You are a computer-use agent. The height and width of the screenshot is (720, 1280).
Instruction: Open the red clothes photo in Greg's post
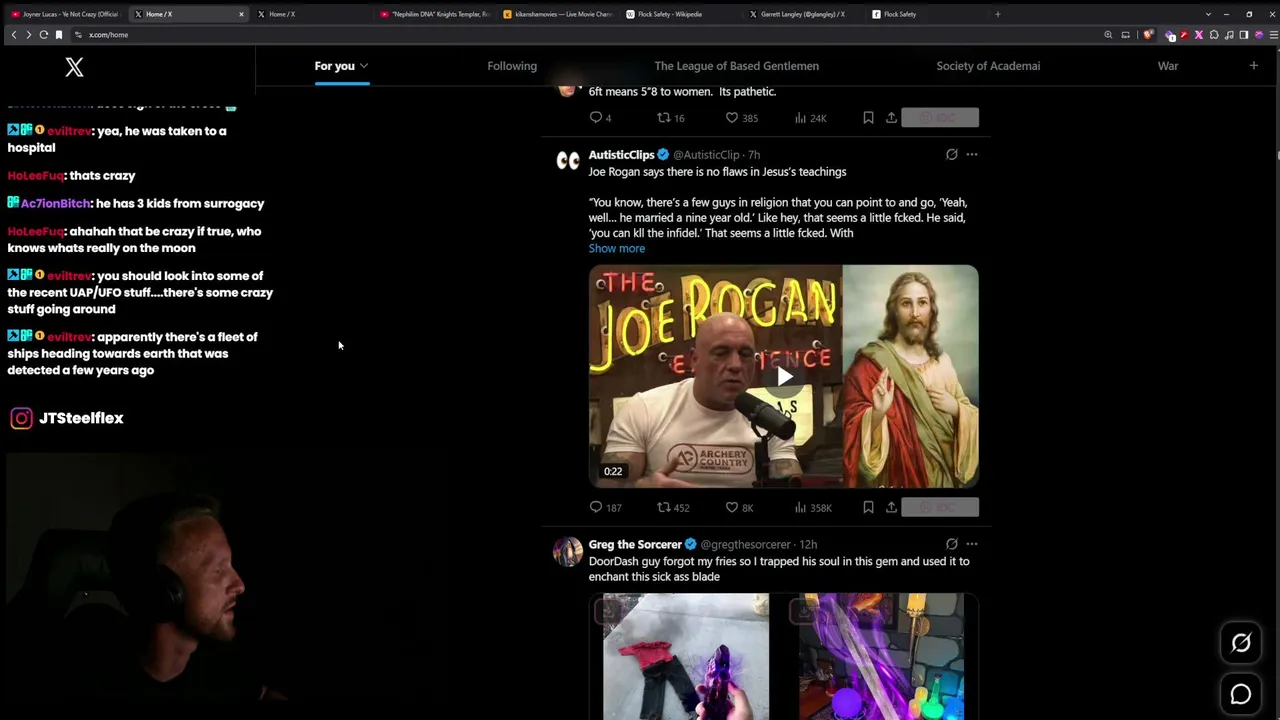coord(686,656)
